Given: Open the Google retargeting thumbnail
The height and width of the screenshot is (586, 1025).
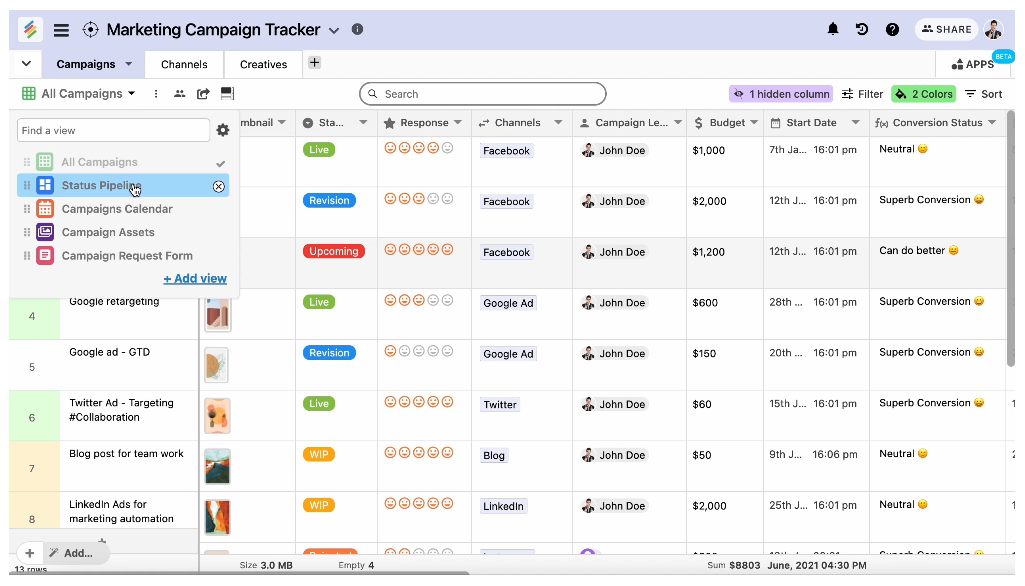Looking at the screenshot, I should (x=217, y=315).
